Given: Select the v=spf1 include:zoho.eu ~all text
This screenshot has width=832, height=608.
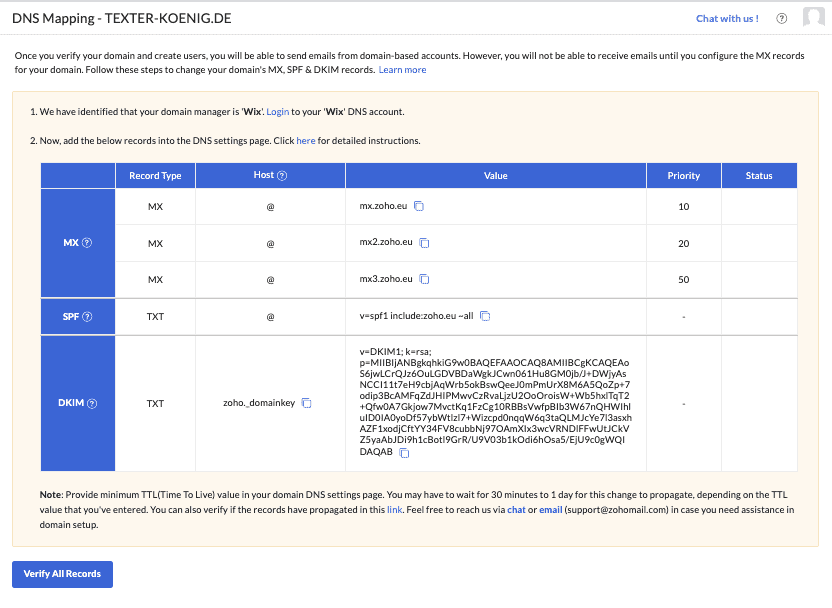Looking at the screenshot, I should pyautogui.click(x=417, y=316).
